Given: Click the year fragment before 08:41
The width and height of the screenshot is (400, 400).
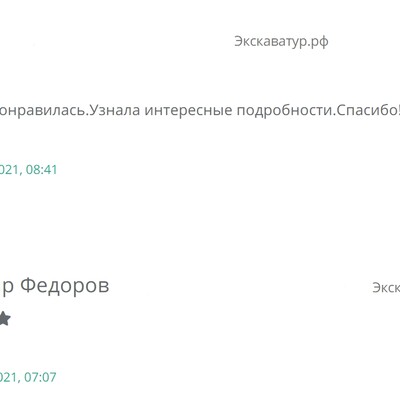Looking at the screenshot, I should 9,170.
